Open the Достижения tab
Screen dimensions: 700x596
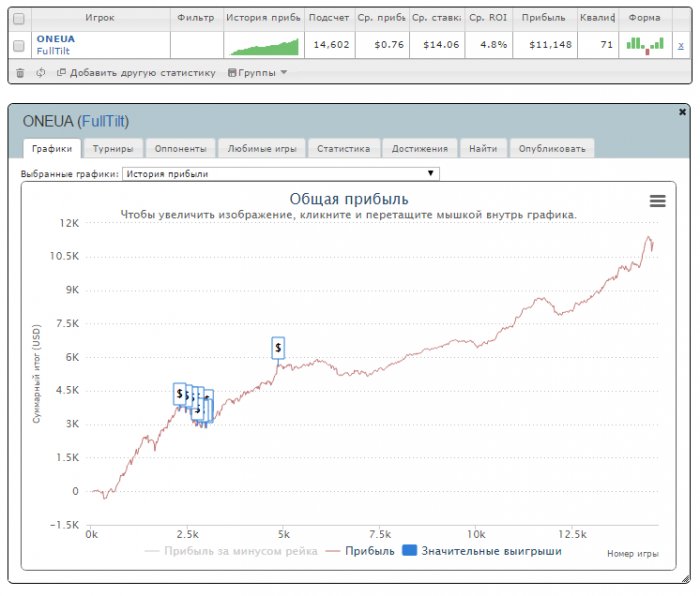pyautogui.click(x=420, y=149)
